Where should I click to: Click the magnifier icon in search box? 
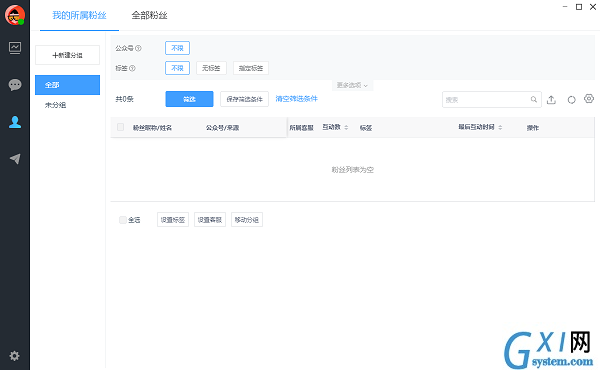[533, 99]
